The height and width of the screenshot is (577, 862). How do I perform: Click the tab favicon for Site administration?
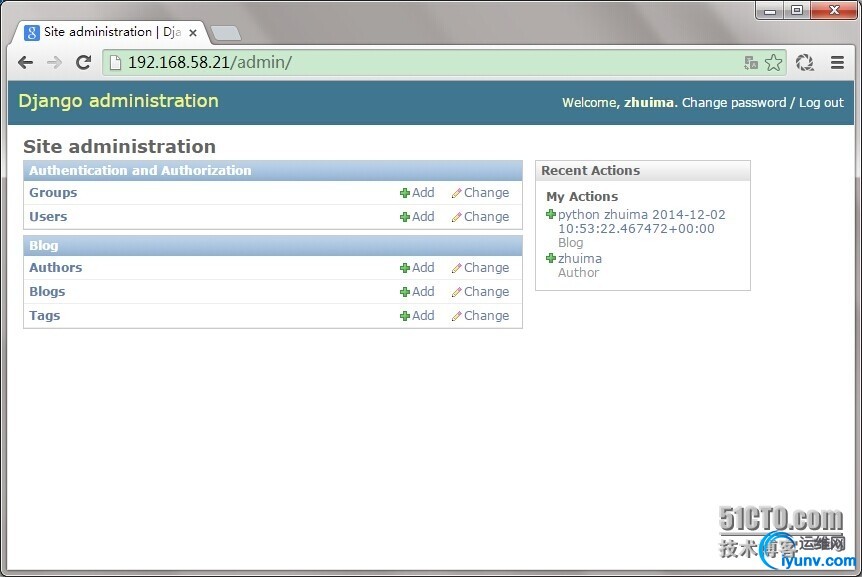[32, 32]
